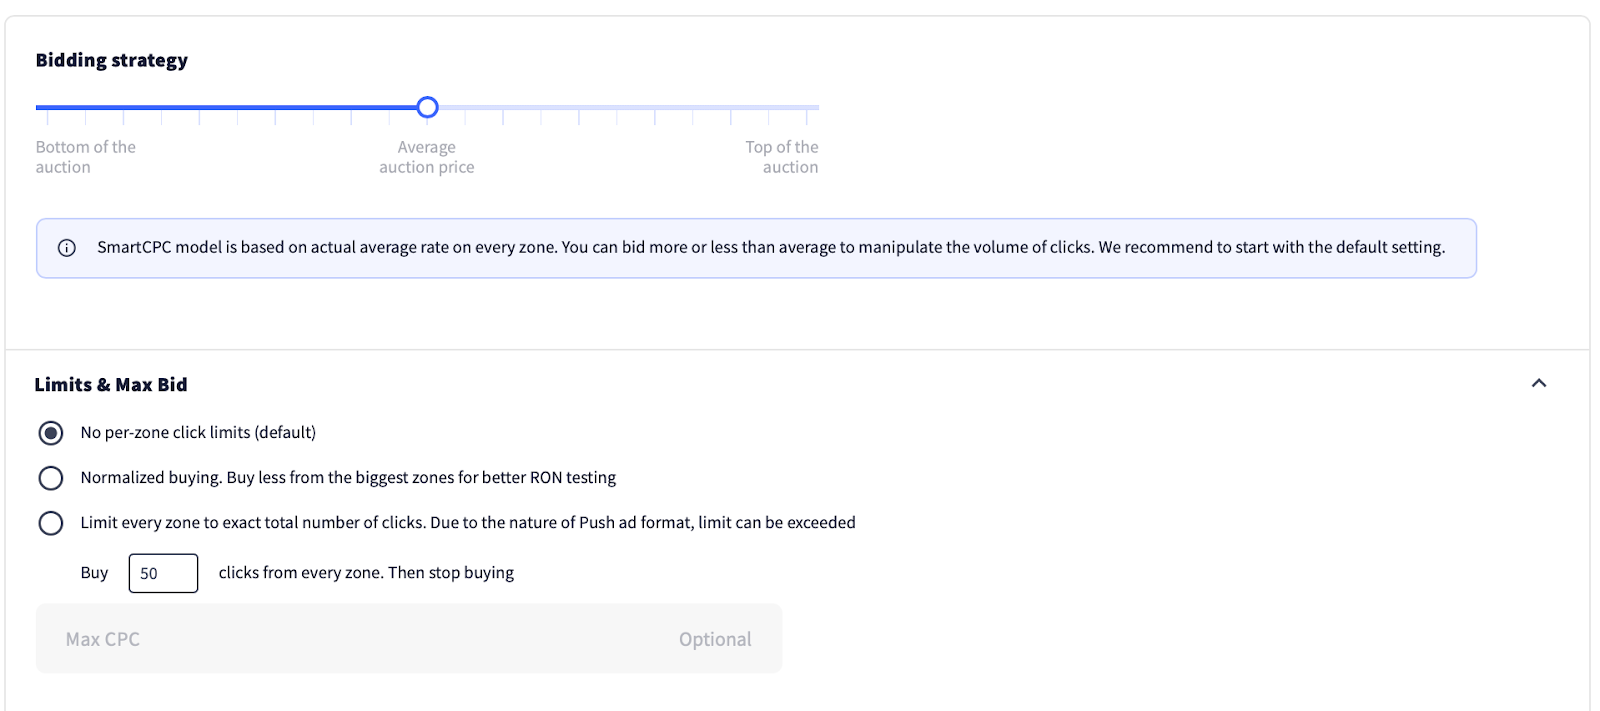Image resolution: width=1600 pixels, height=711 pixels.
Task: Click the SmartCPC model information banner text
Action: pyautogui.click(x=770, y=248)
